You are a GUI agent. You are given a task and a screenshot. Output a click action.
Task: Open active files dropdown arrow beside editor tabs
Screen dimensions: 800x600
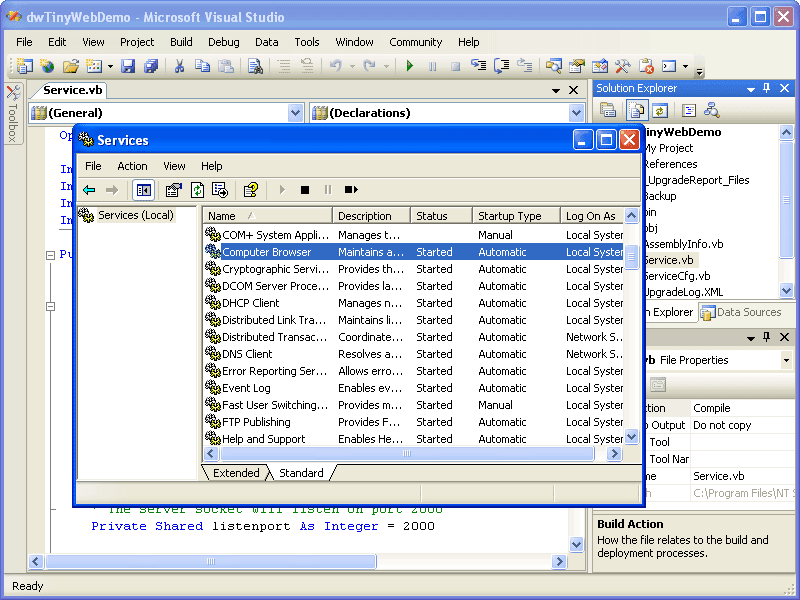point(556,90)
